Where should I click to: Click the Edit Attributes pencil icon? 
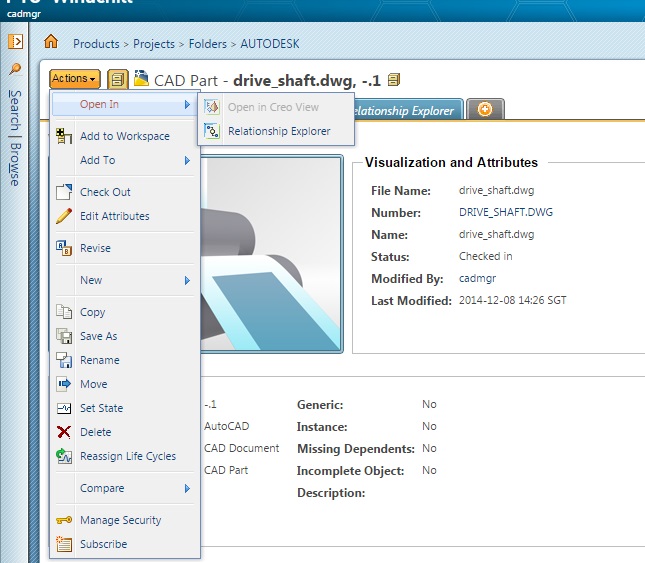64,216
